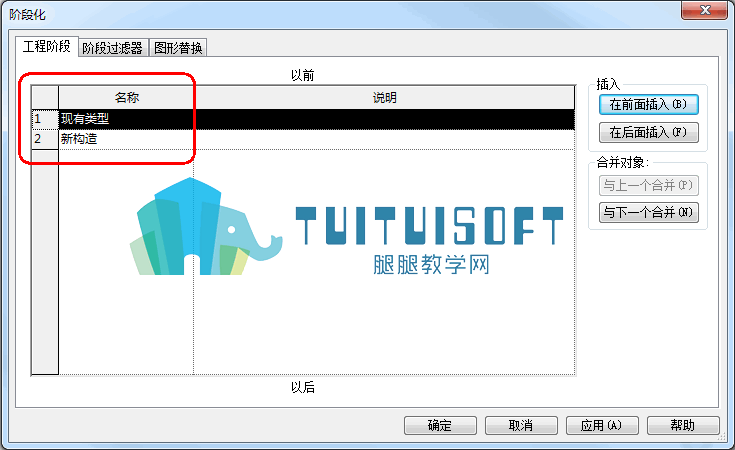
Task: Click the 在后面插入(F) button
Action: click(648, 132)
